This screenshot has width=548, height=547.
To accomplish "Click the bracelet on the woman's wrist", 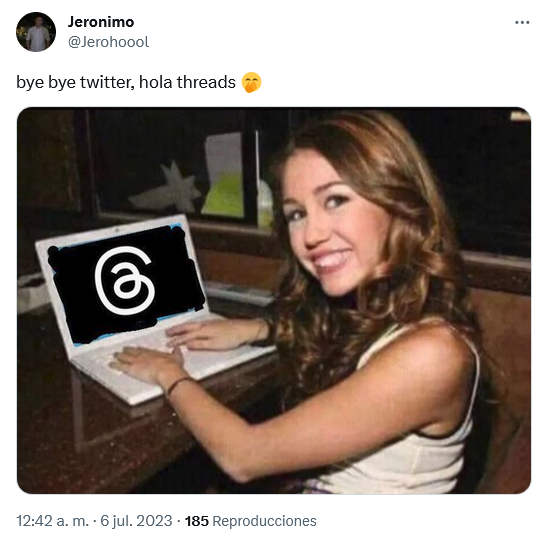I will click(177, 384).
